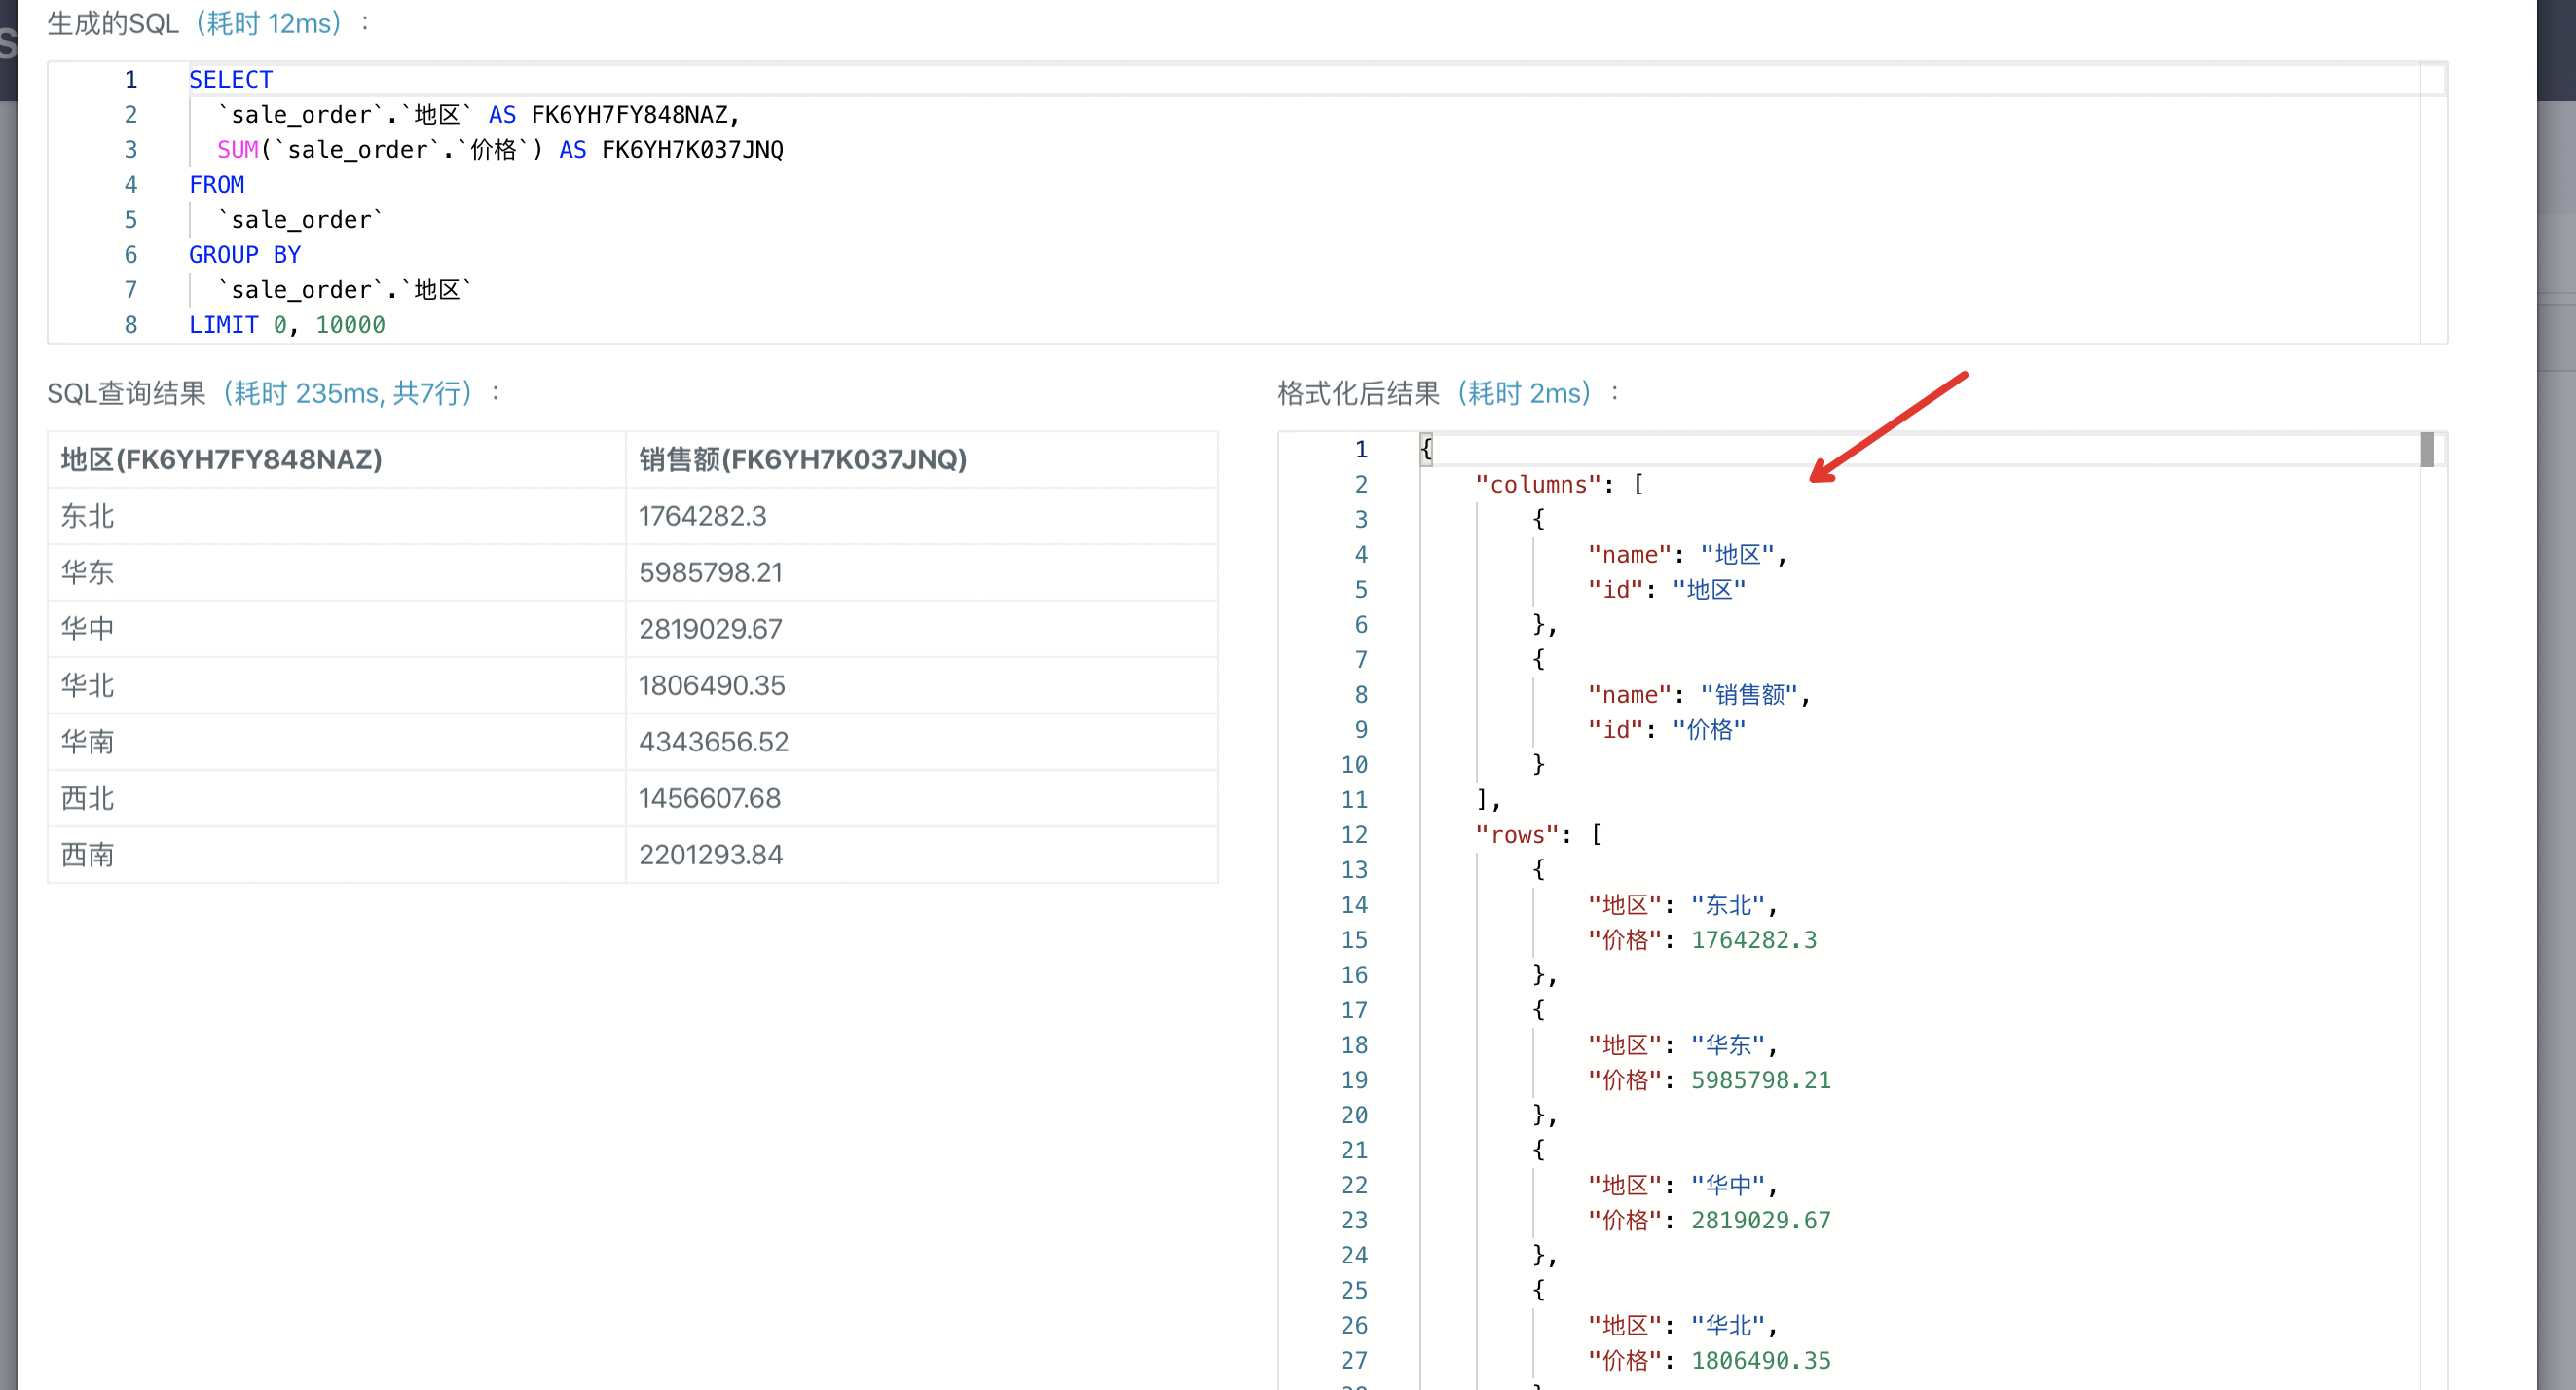Click the "columns" key in the JSON result
2576x1390 pixels.
pos(1538,484)
